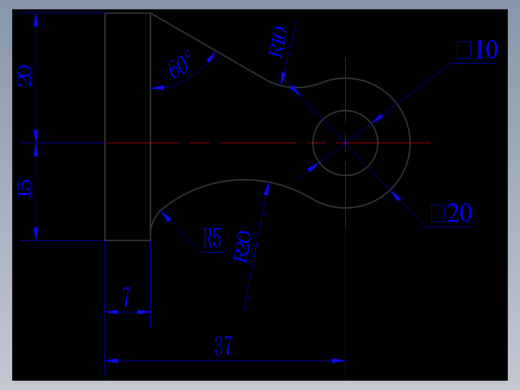
Task: Click the circle center crosshair point
Action: coord(345,143)
